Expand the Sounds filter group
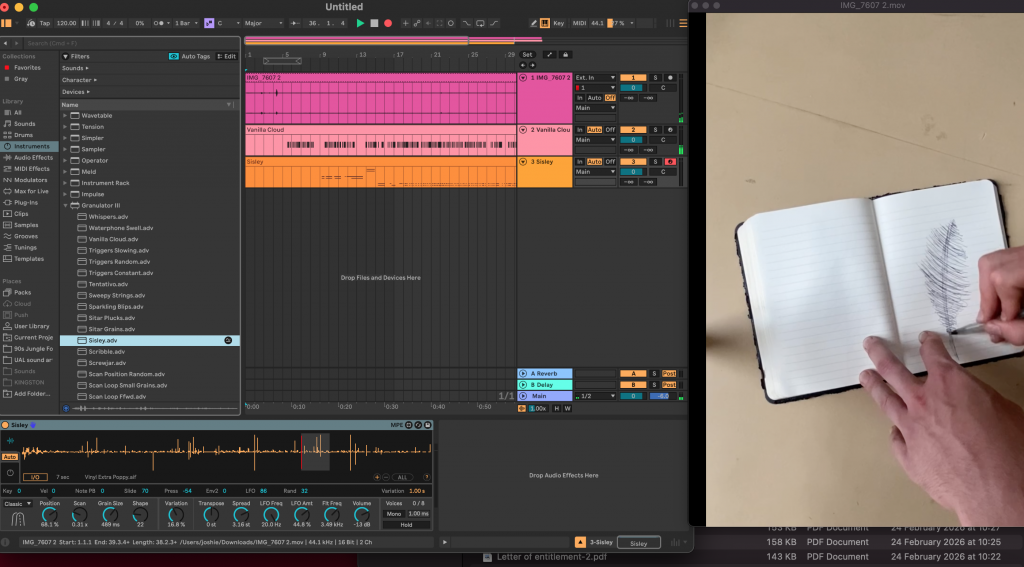1024x567 pixels. (x=75, y=68)
